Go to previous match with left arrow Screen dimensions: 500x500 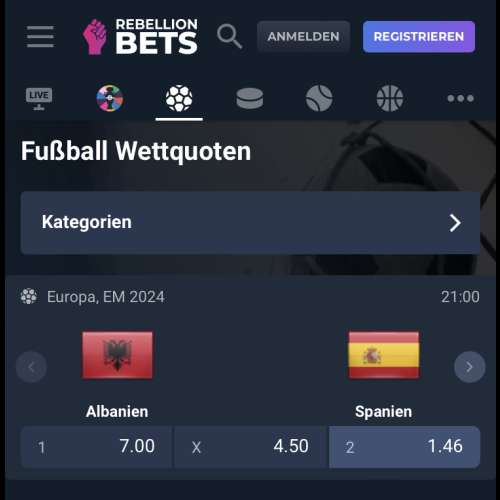click(x=31, y=367)
